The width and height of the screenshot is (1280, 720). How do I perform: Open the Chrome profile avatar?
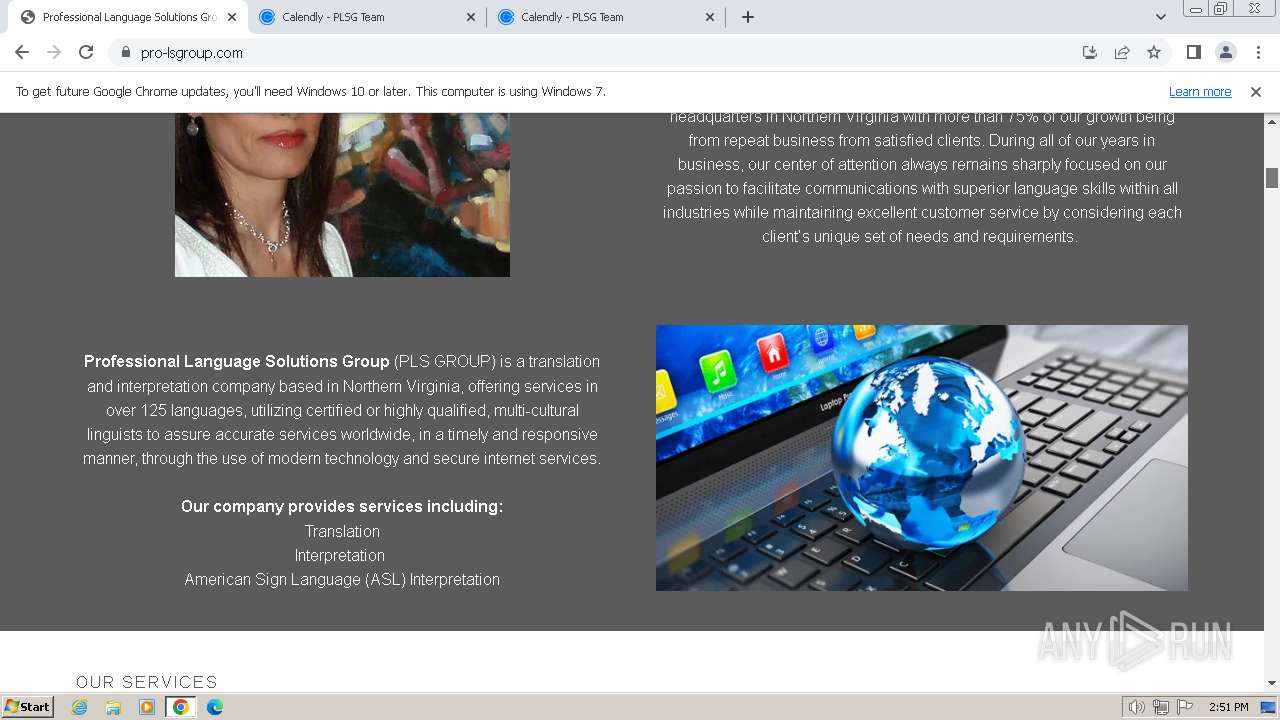coord(1226,52)
